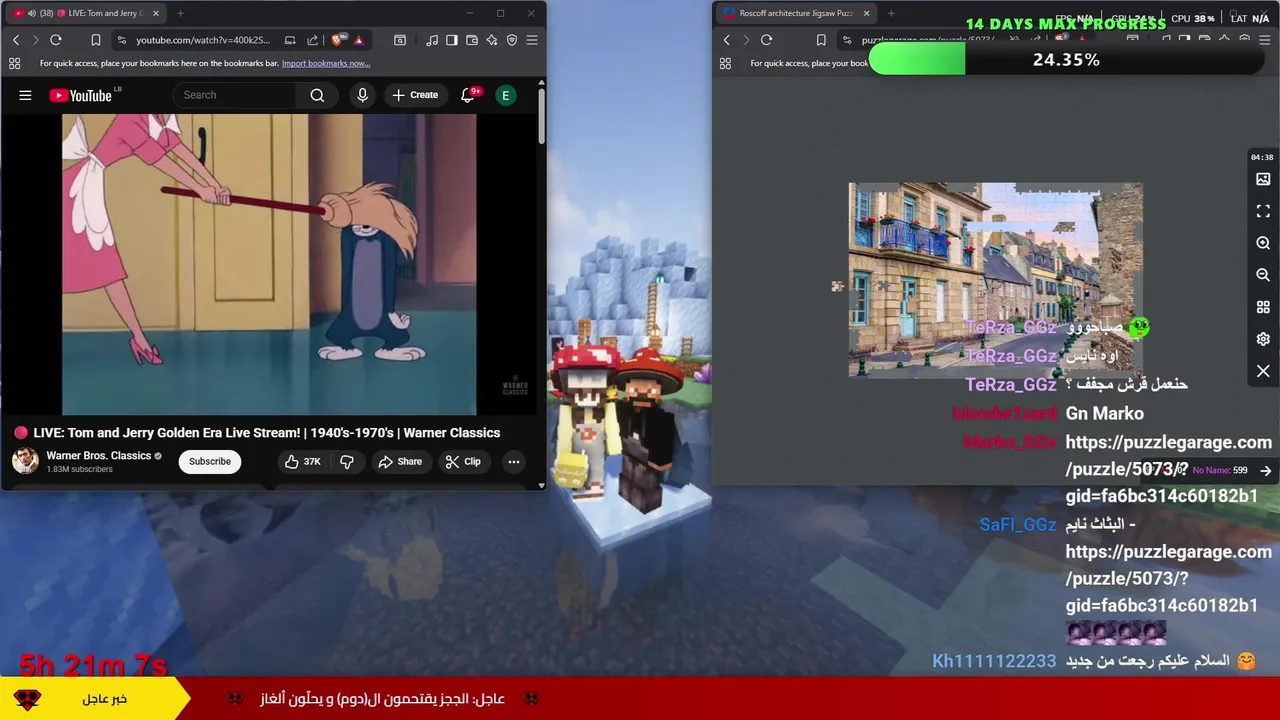
Task: Open apps grid on YouTube window bookmarks bar
Action: (14, 63)
